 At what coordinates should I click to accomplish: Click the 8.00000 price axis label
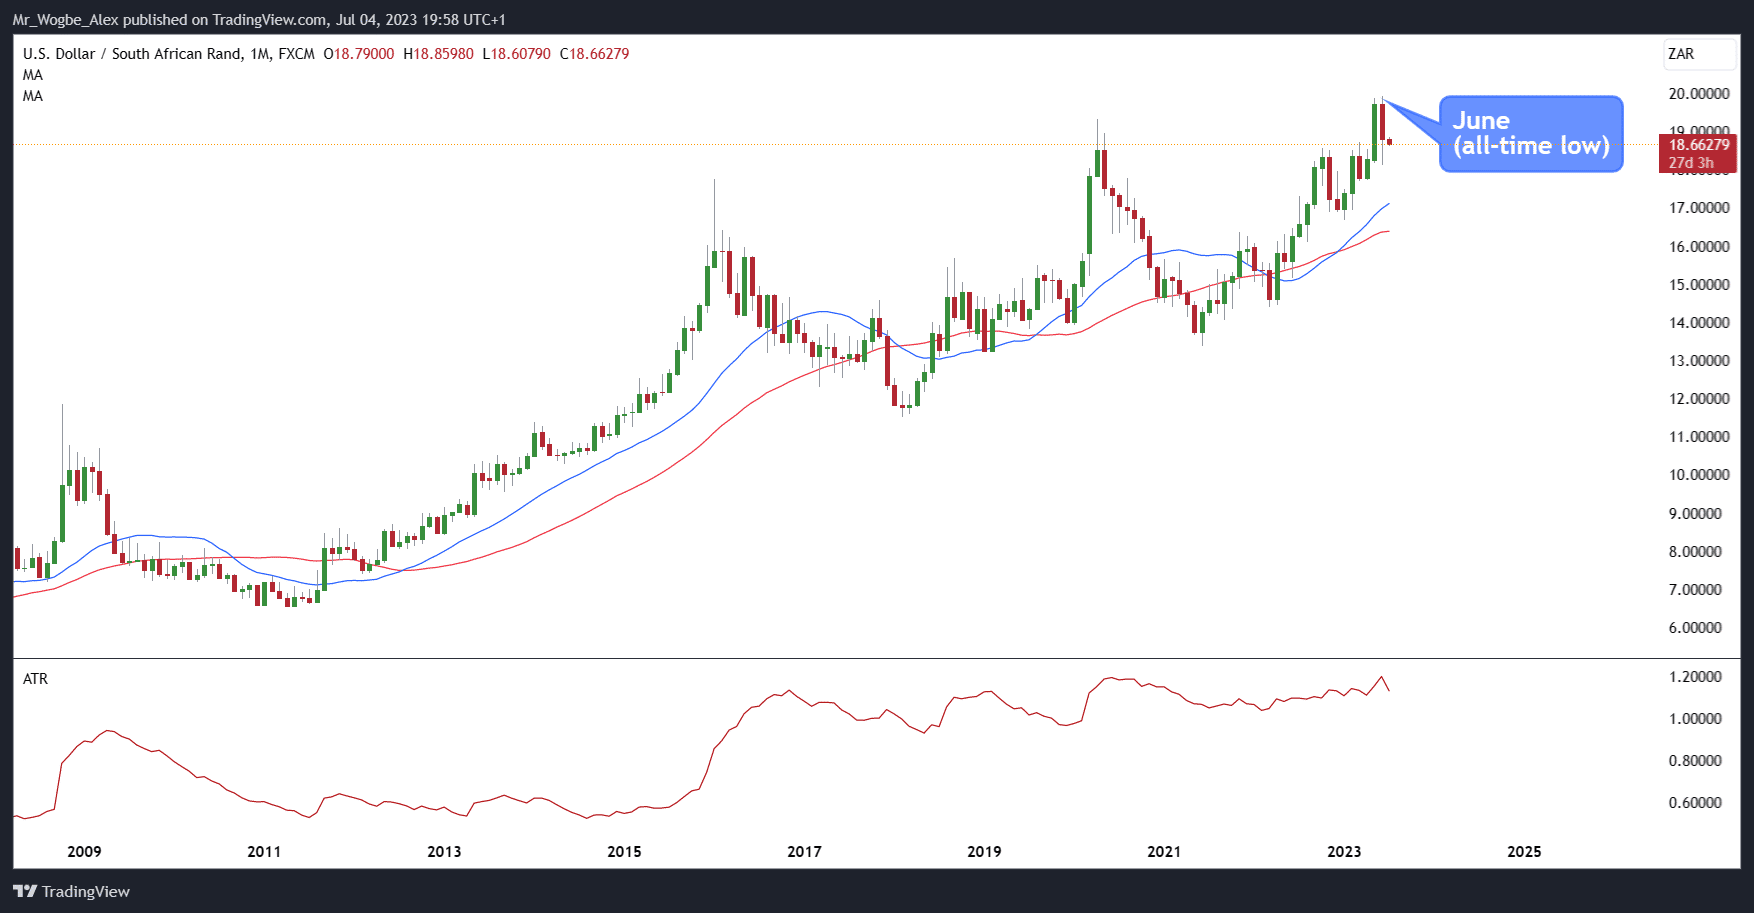tap(1695, 551)
